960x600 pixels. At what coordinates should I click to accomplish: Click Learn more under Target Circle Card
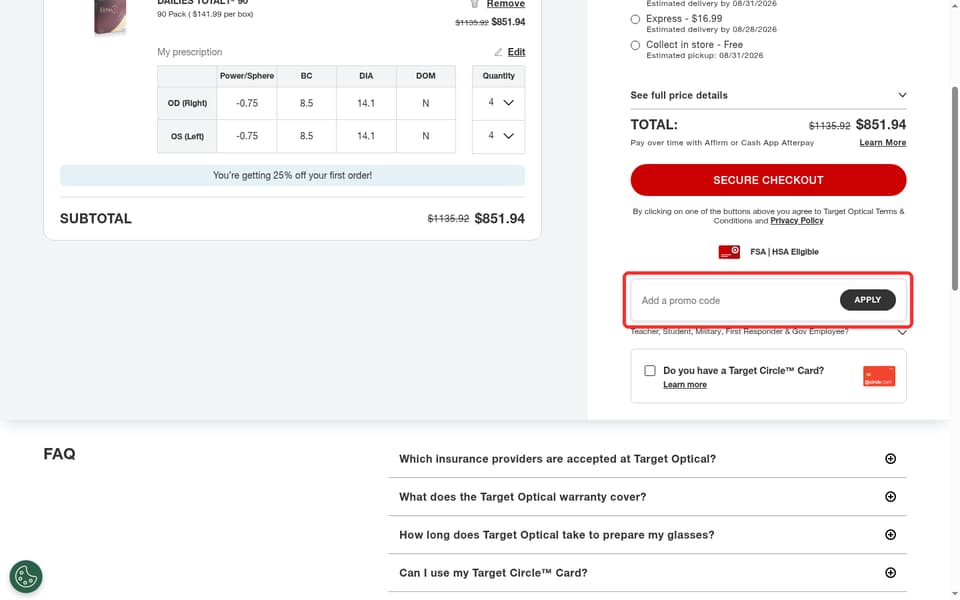[x=684, y=384]
